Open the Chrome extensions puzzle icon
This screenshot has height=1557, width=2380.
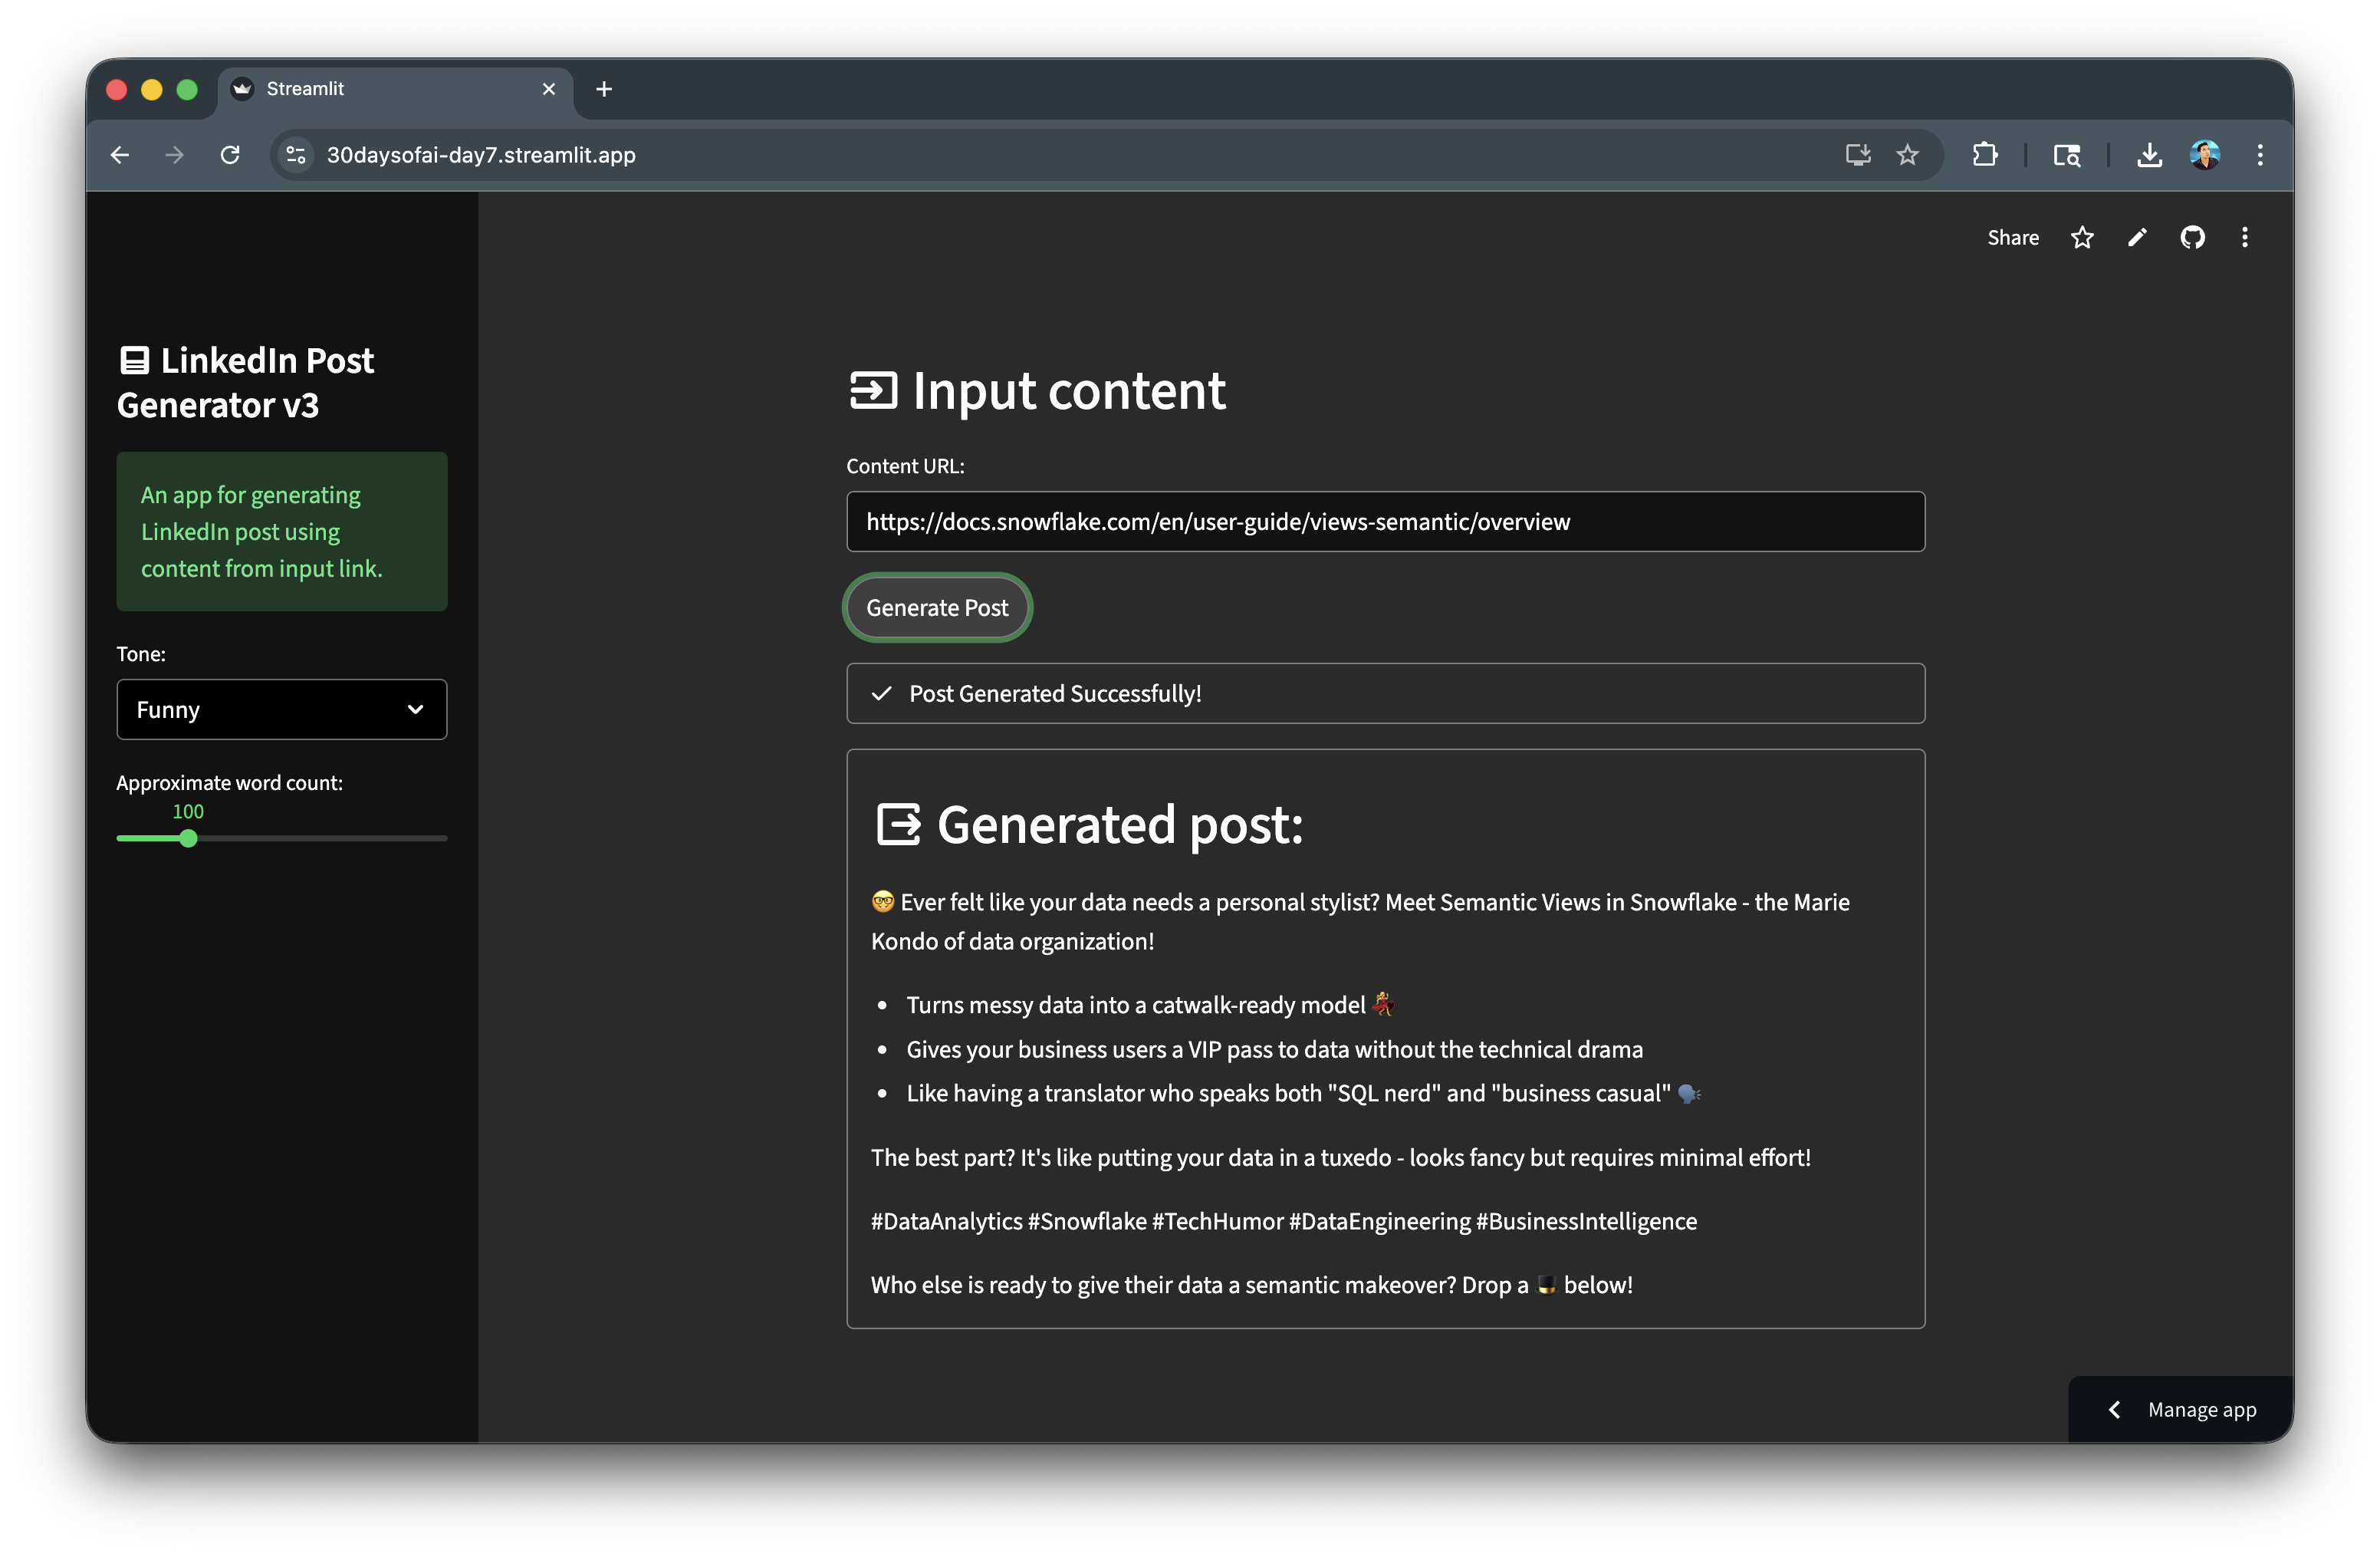point(1984,155)
